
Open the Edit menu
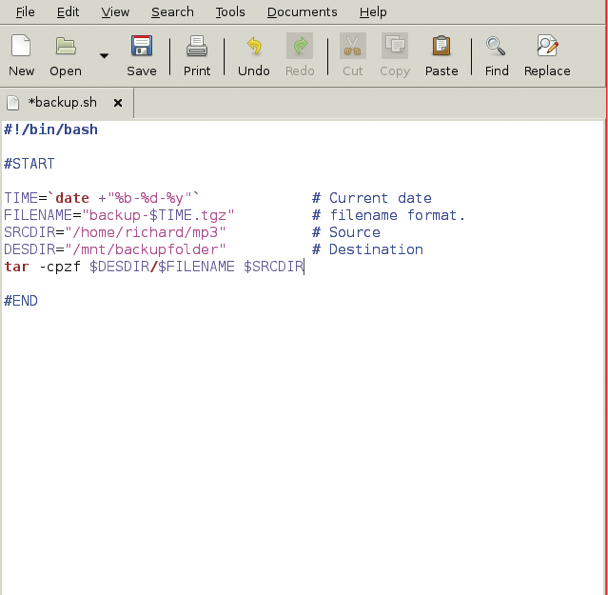[x=68, y=12]
